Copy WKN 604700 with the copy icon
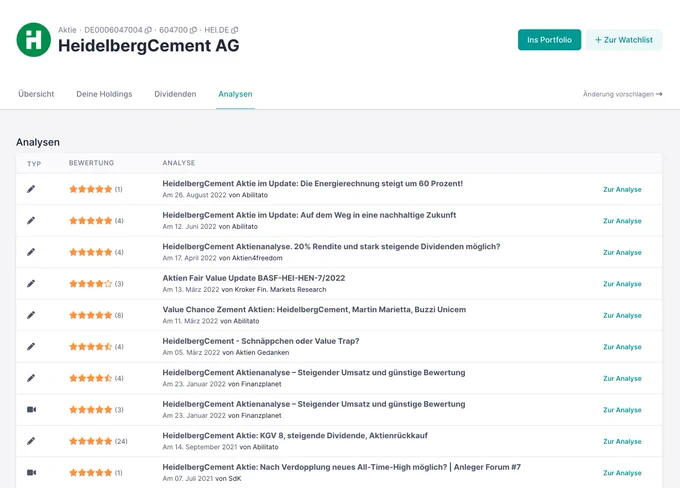This screenshot has height=488, width=680. 193,30
